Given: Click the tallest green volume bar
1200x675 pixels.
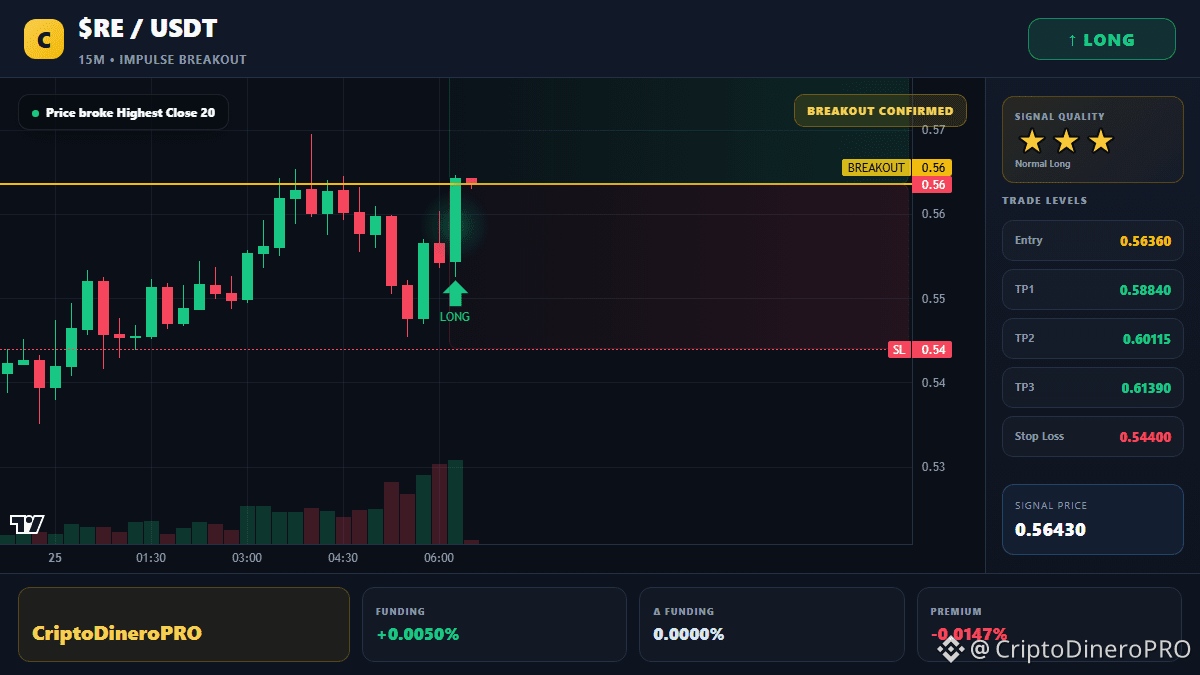Looking at the screenshot, I should tap(456, 502).
